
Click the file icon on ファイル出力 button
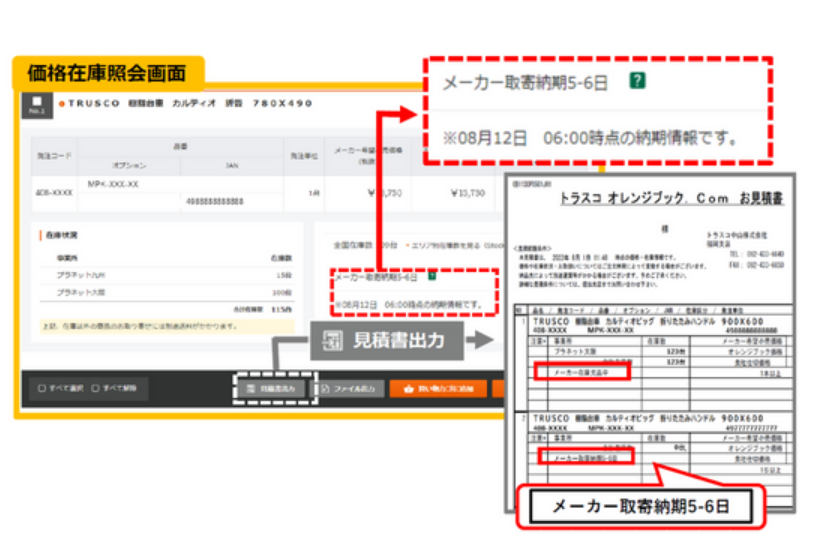tap(325, 389)
